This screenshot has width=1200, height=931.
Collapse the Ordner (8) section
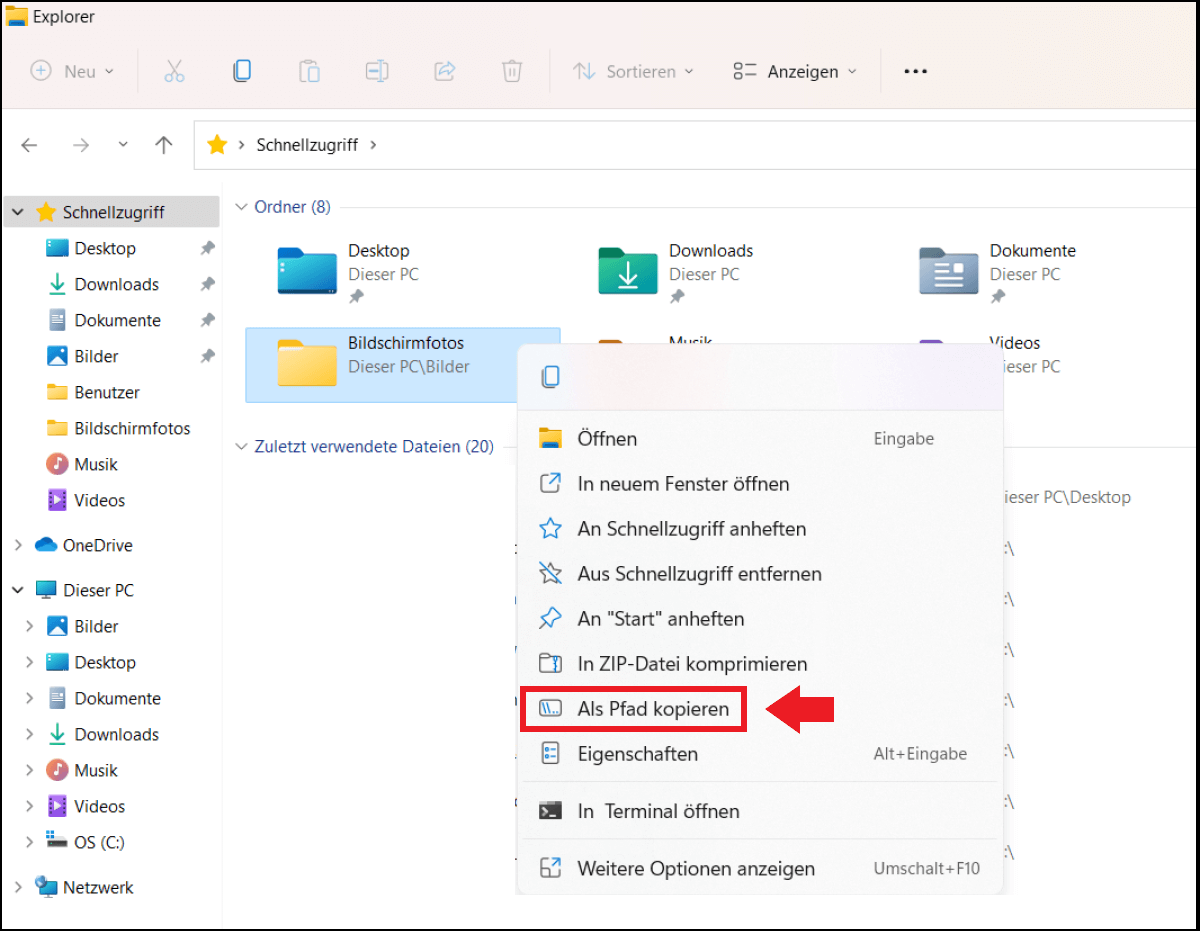coord(240,207)
